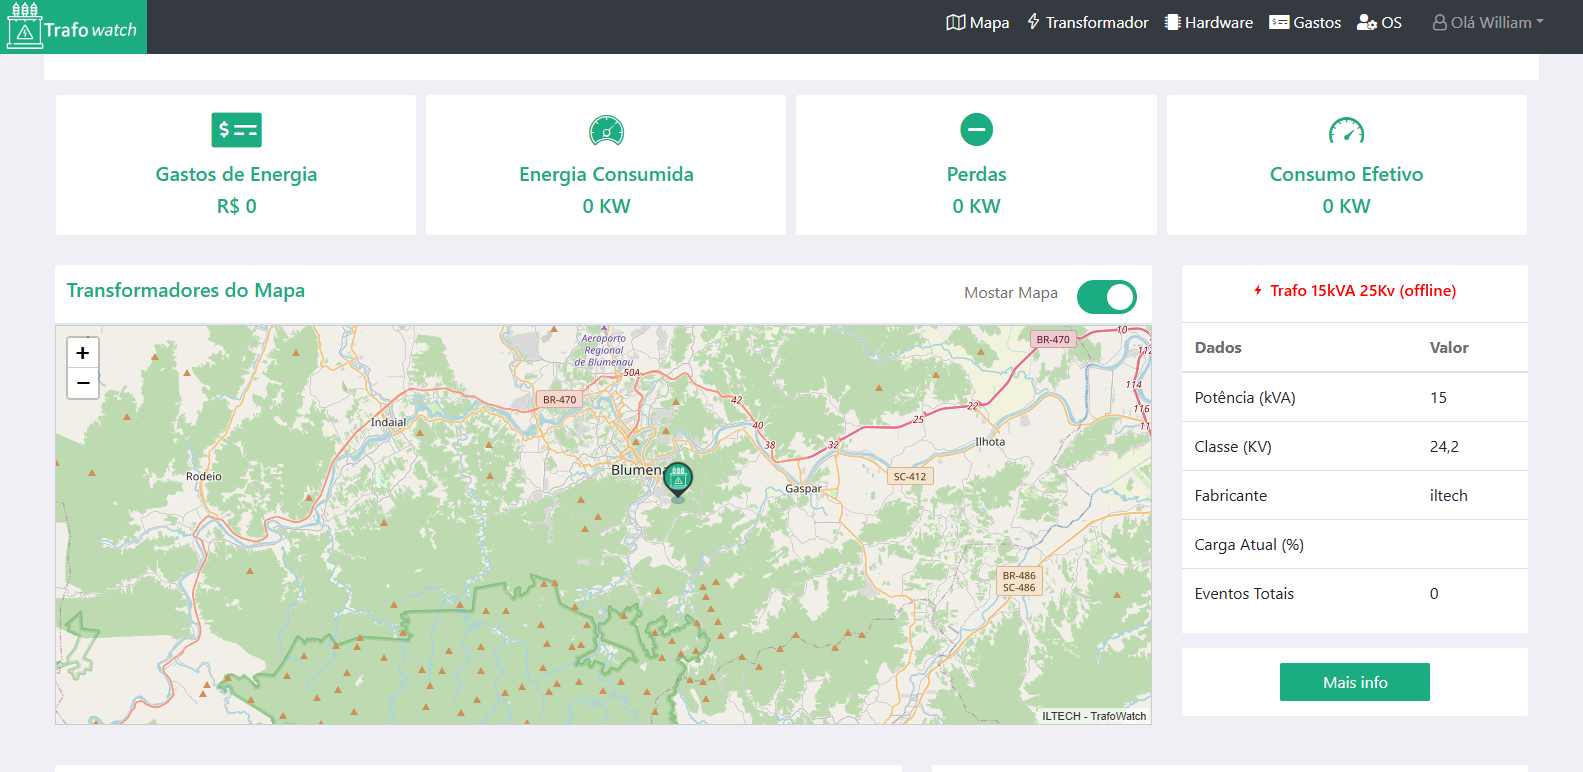Click the Perdas minus circle icon

click(976, 130)
